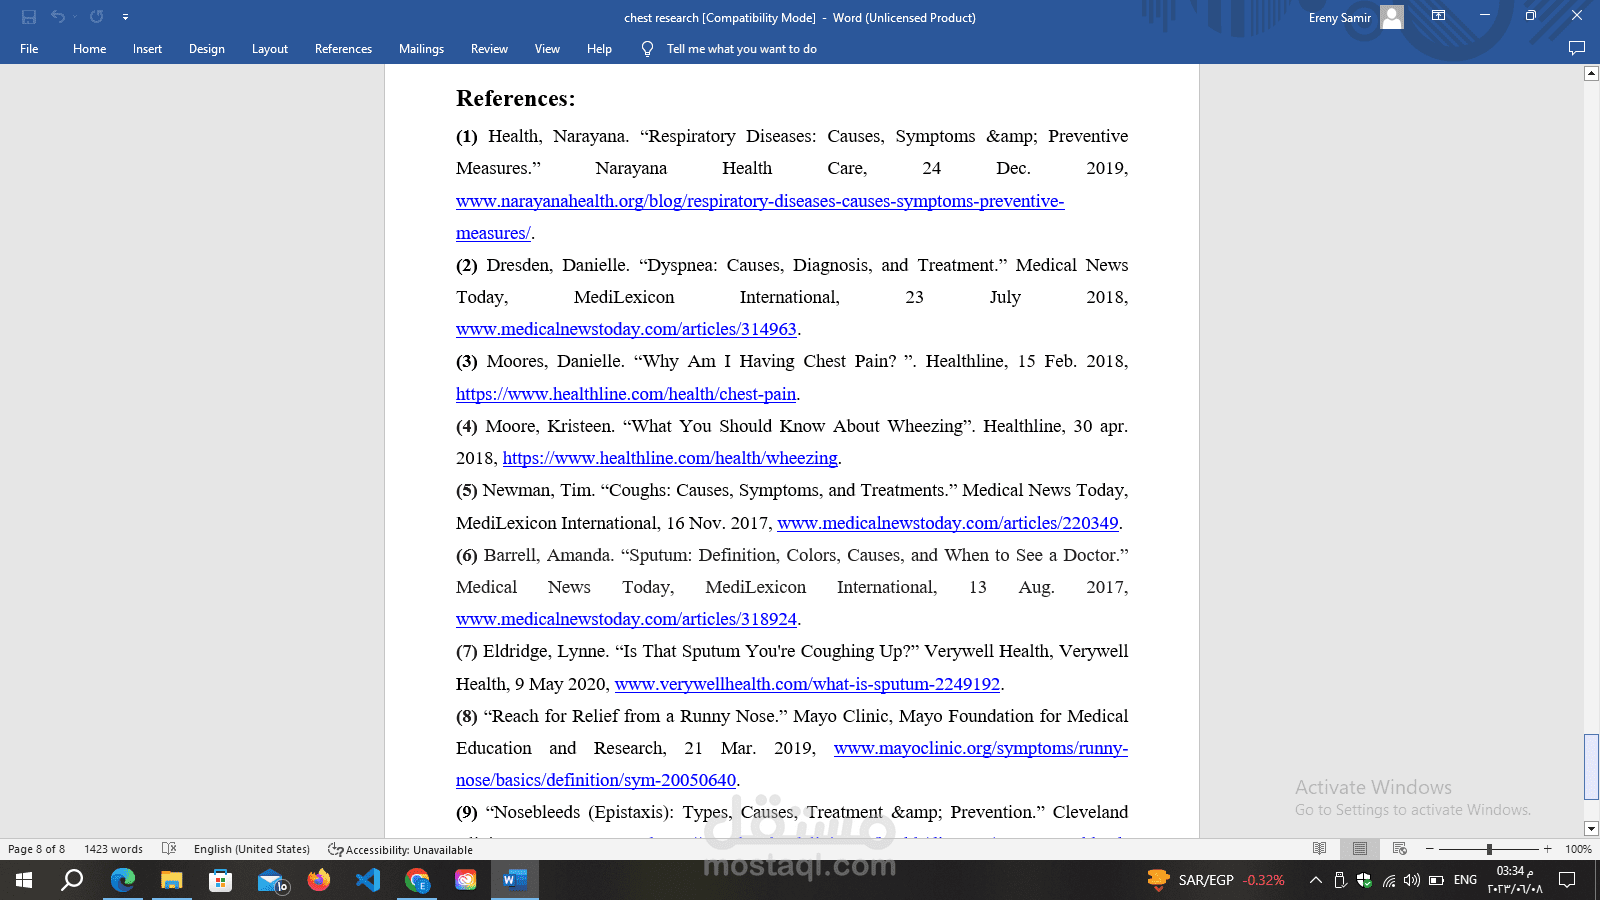Open the healthline chest-pain link
Screen dimensions: 1600x900
click(626, 394)
